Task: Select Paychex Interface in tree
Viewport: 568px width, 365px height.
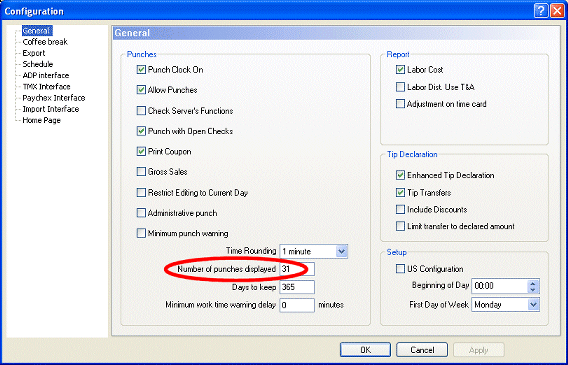Action: tap(54, 98)
